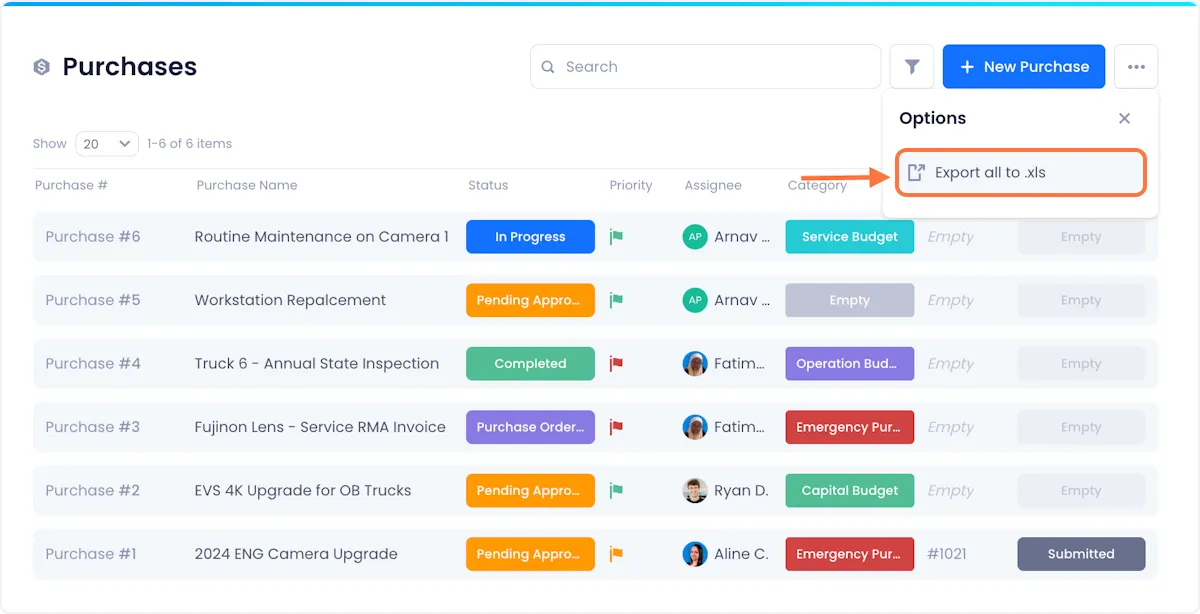Open Service Budget category tag

click(850, 237)
